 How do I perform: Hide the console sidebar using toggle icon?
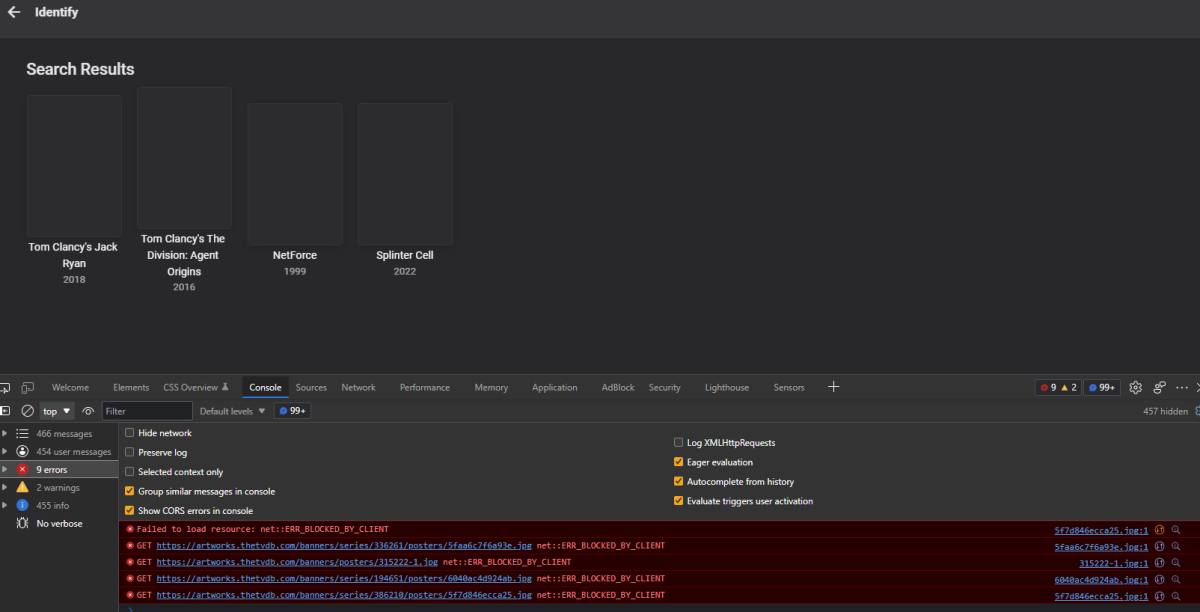(5, 411)
